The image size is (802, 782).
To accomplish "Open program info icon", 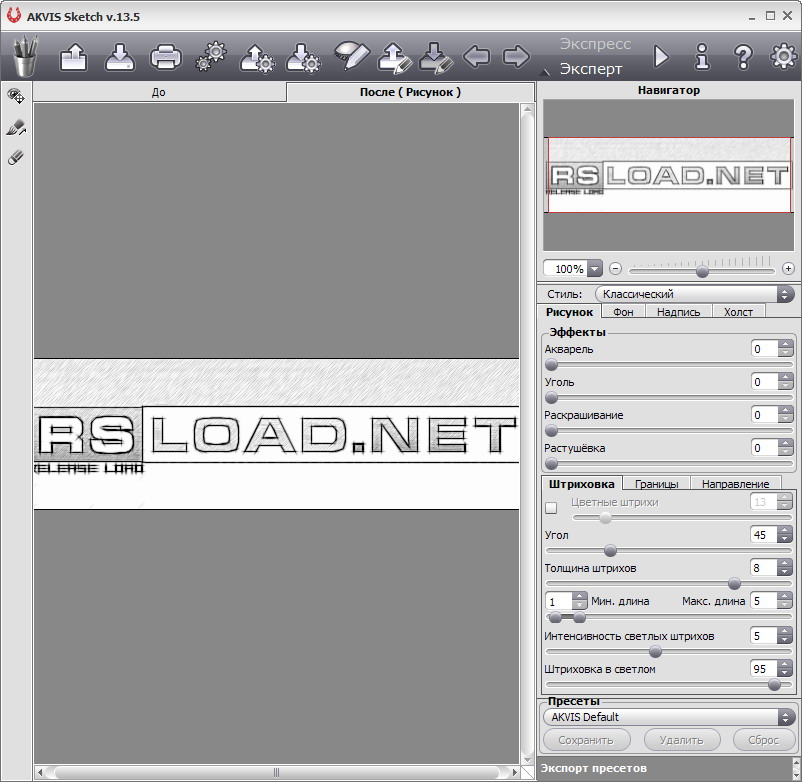I will pyautogui.click(x=702, y=56).
